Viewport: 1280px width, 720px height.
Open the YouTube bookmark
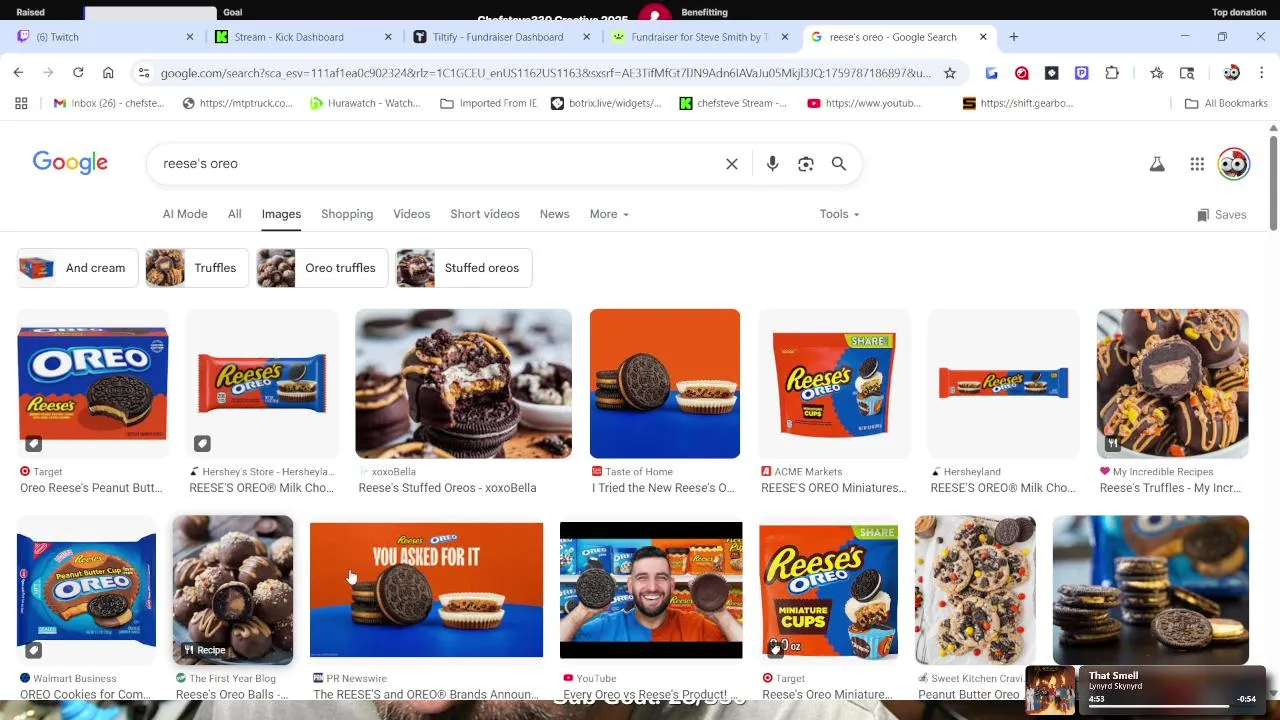[x=864, y=103]
